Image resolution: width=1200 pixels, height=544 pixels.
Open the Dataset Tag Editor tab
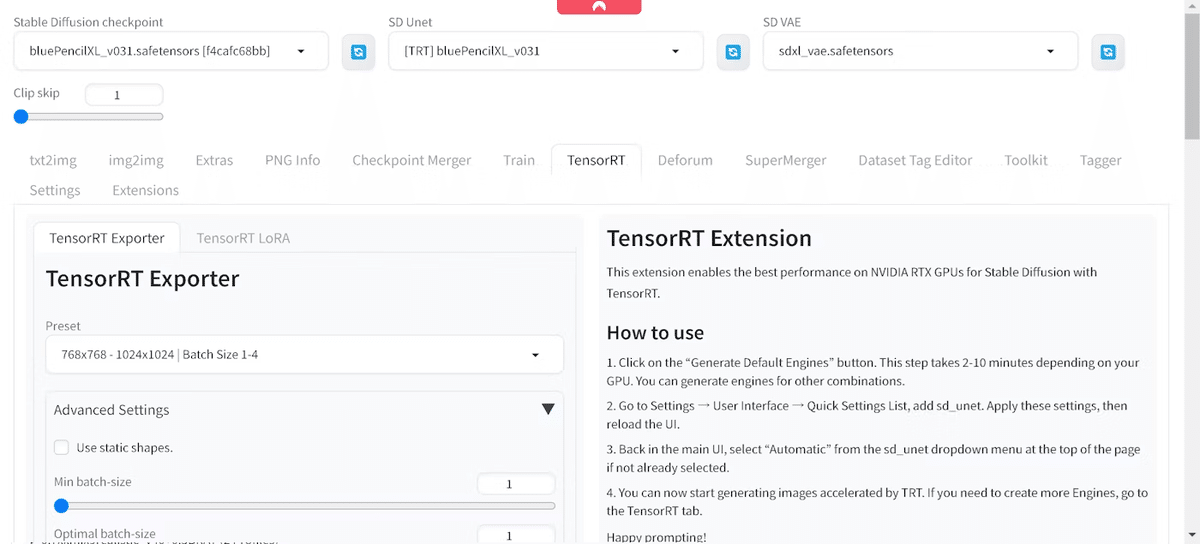point(915,160)
